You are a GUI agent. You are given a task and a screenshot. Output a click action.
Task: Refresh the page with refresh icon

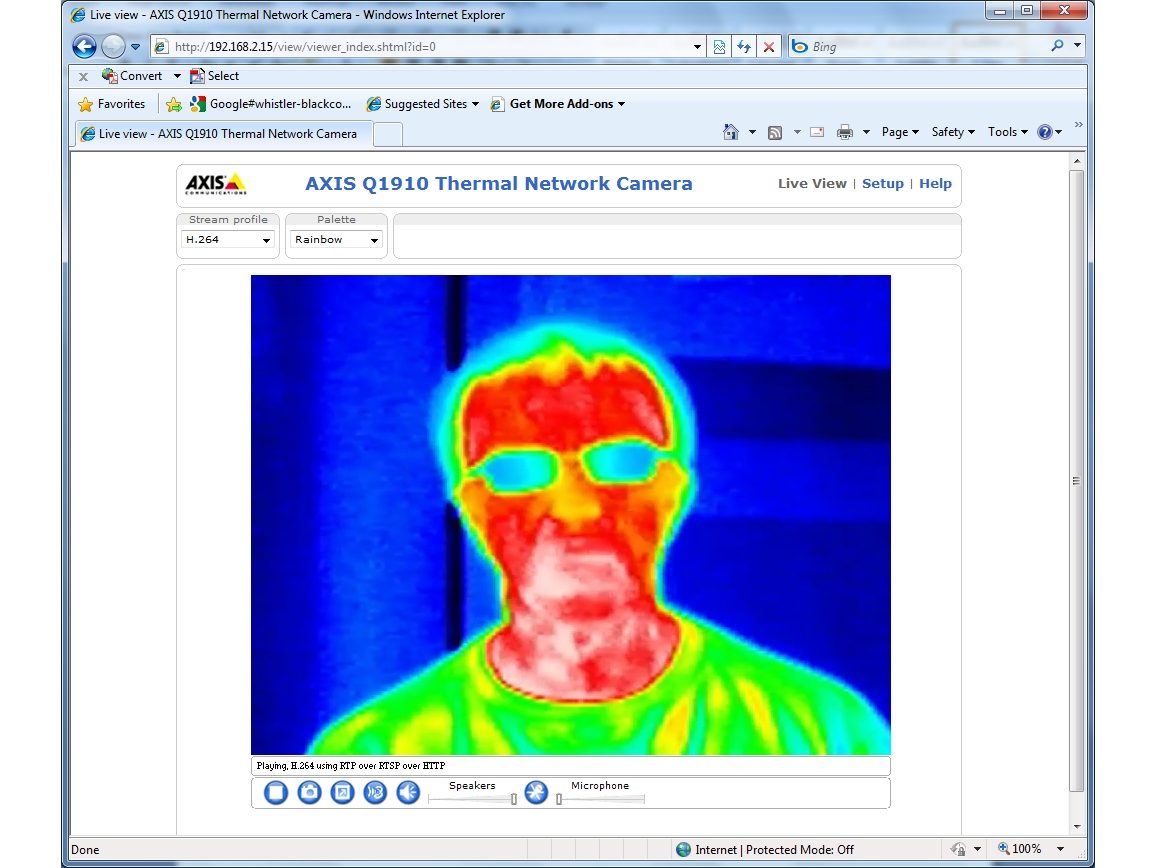click(x=744, y=46)
